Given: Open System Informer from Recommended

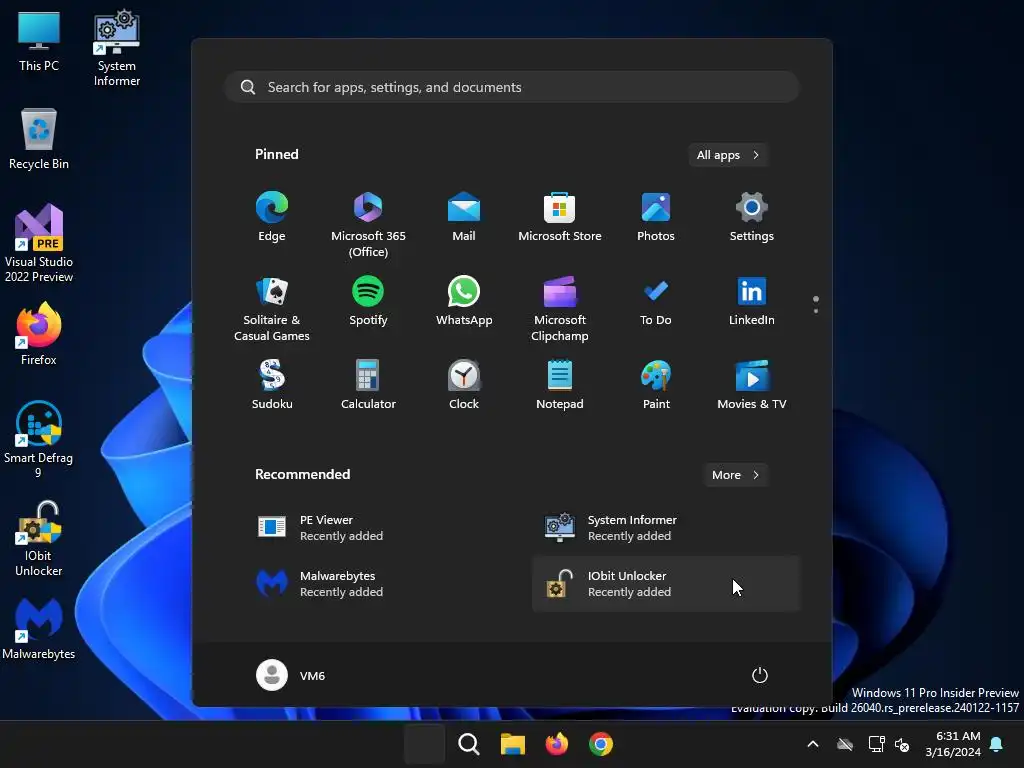Looking at the screenshot, I should [666, 528].
